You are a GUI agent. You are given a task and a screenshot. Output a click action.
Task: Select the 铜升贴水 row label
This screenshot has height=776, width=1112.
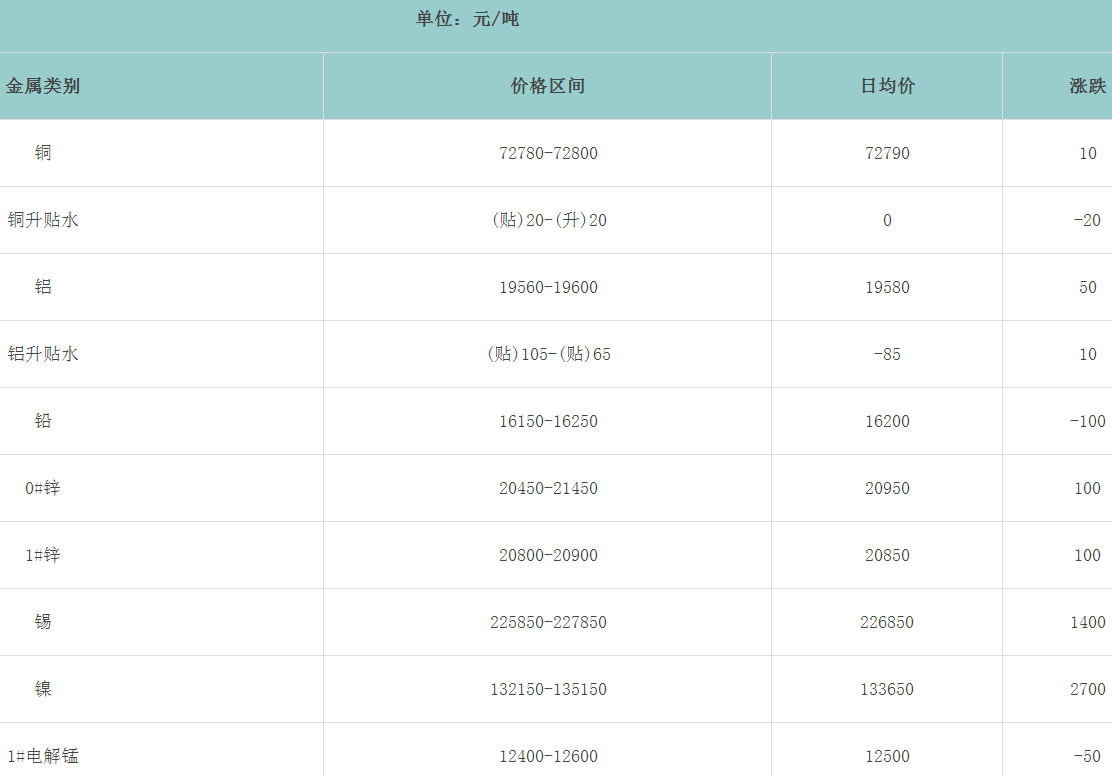click(43, 220)
